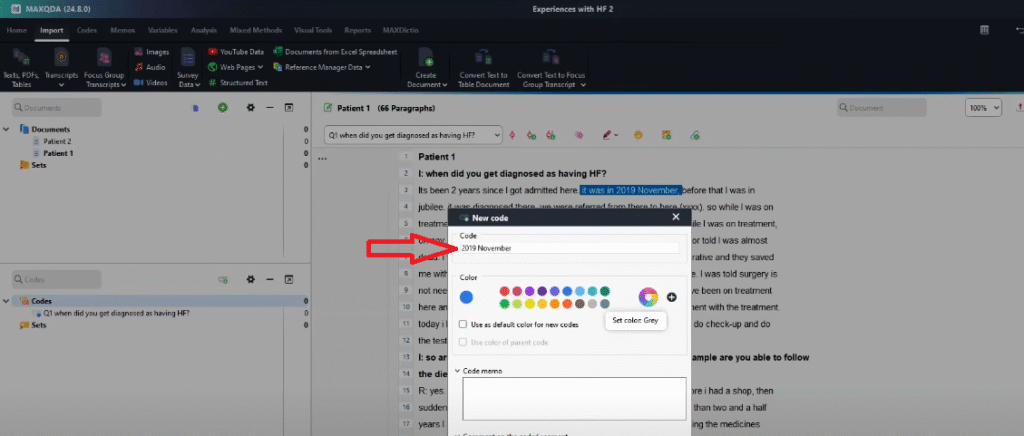Viewport: 1024px width, 436px height.
Task: Click the emoticode smiley icon
Action: click(638, 135)
